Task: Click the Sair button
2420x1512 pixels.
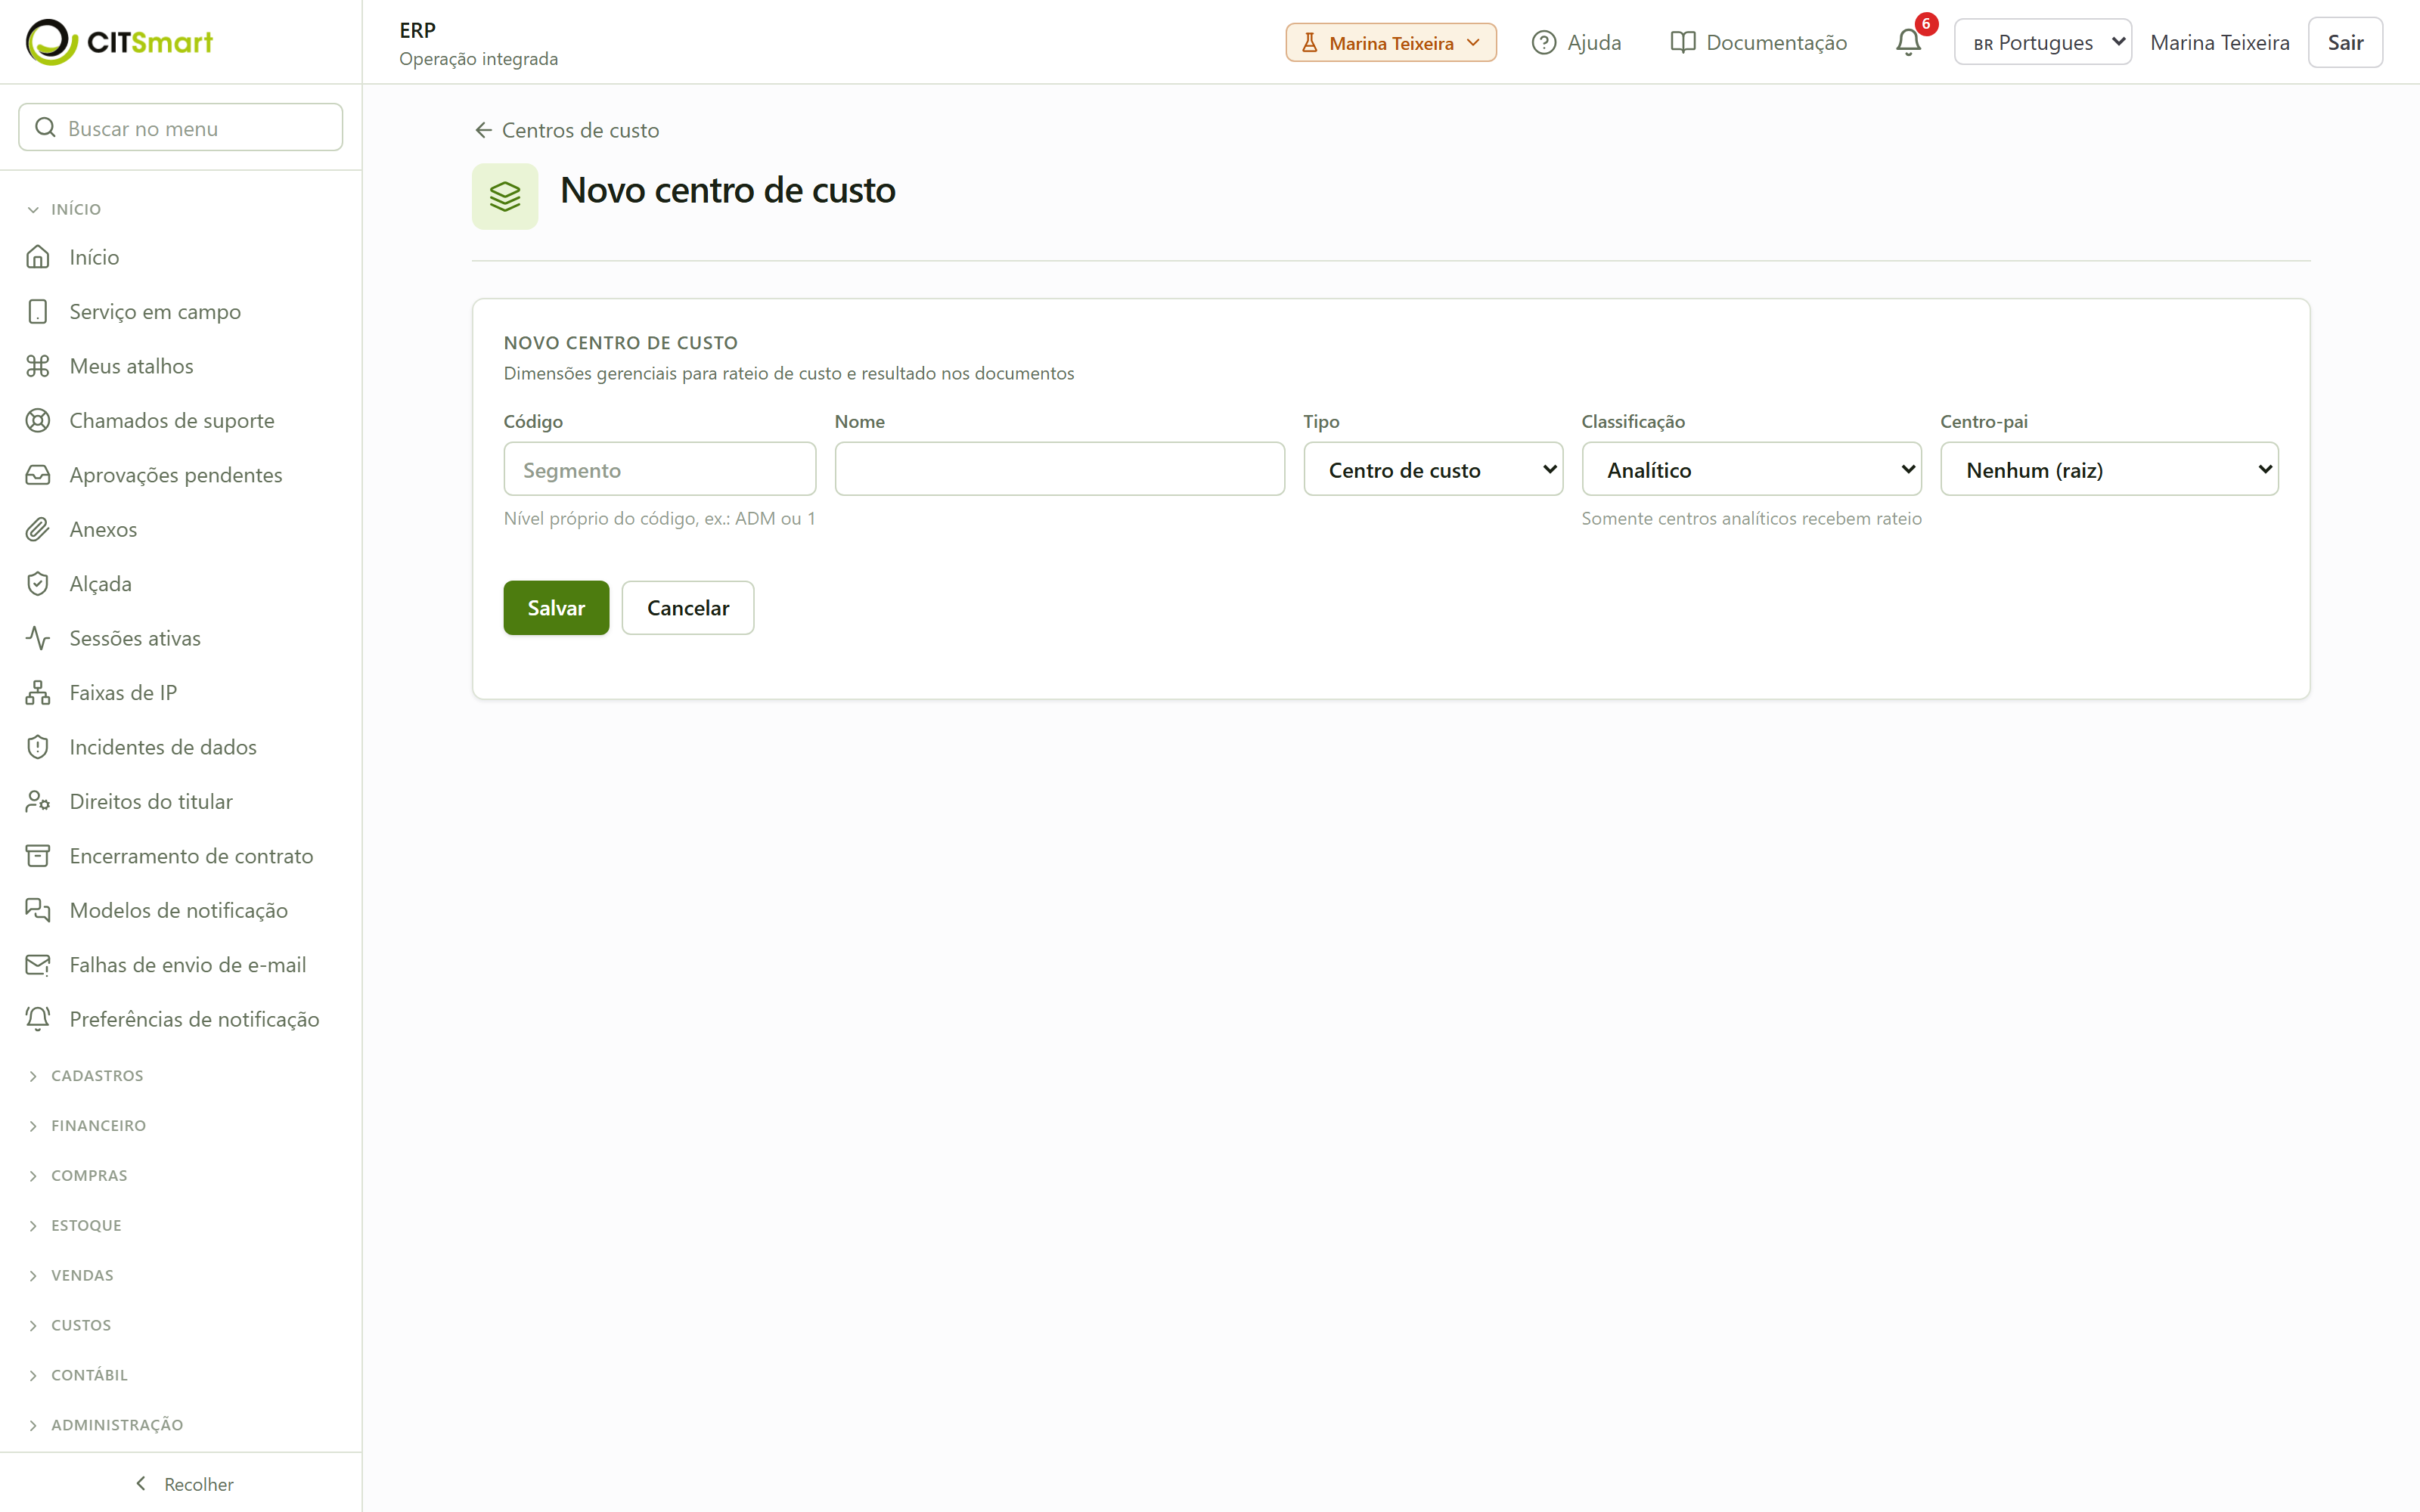Action: pyautogui.click(x=2345, y=42)
